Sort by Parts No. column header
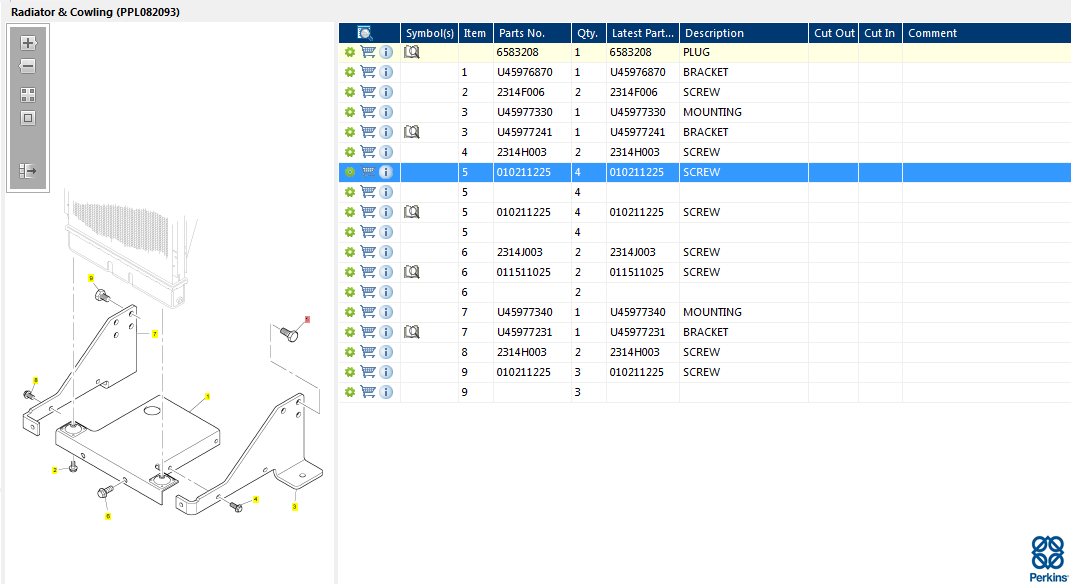Screen dimensions: 1071x584 (532, 33)
